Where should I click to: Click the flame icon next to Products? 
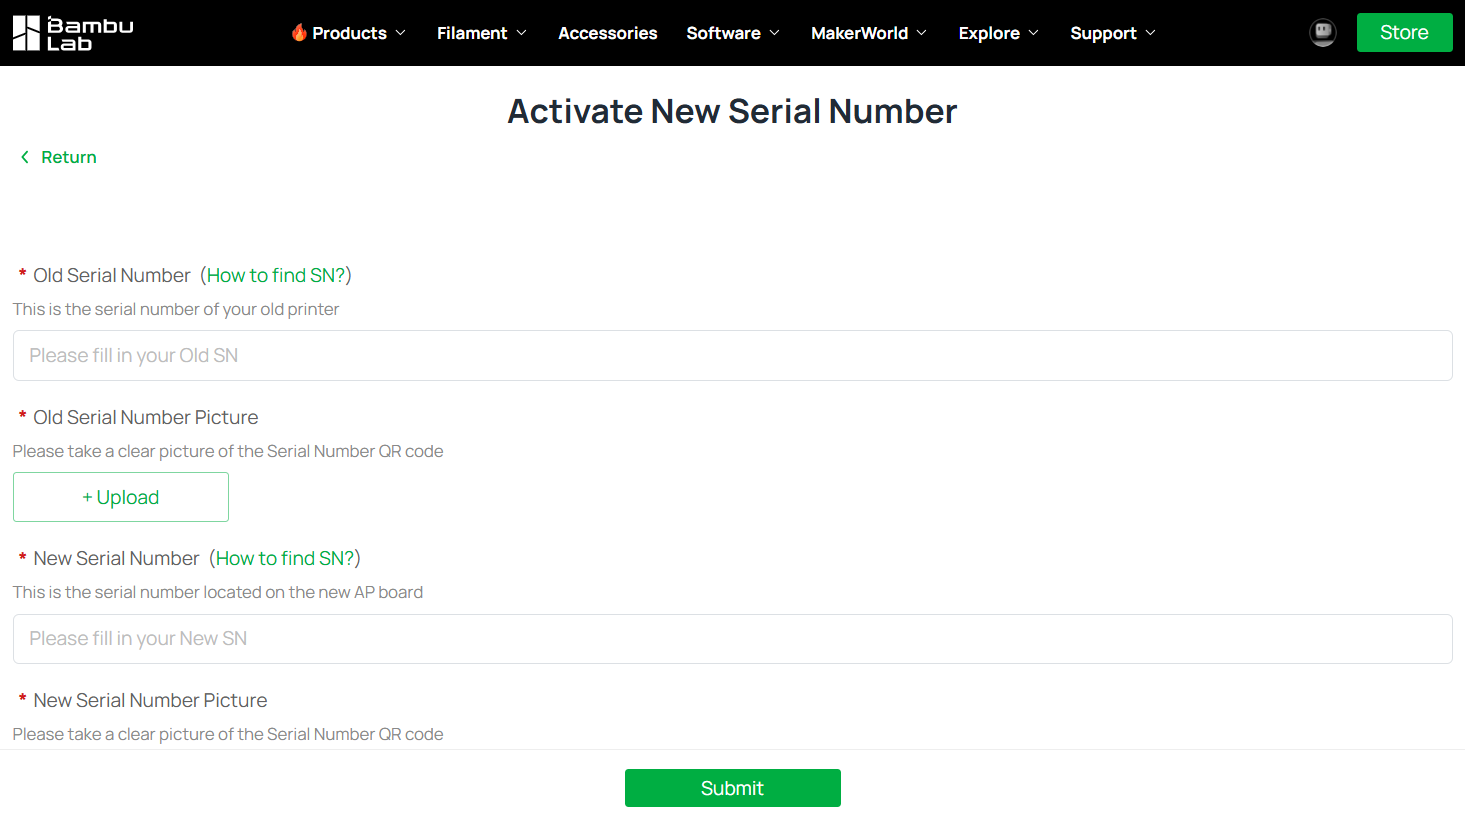[x=299, y=33]
